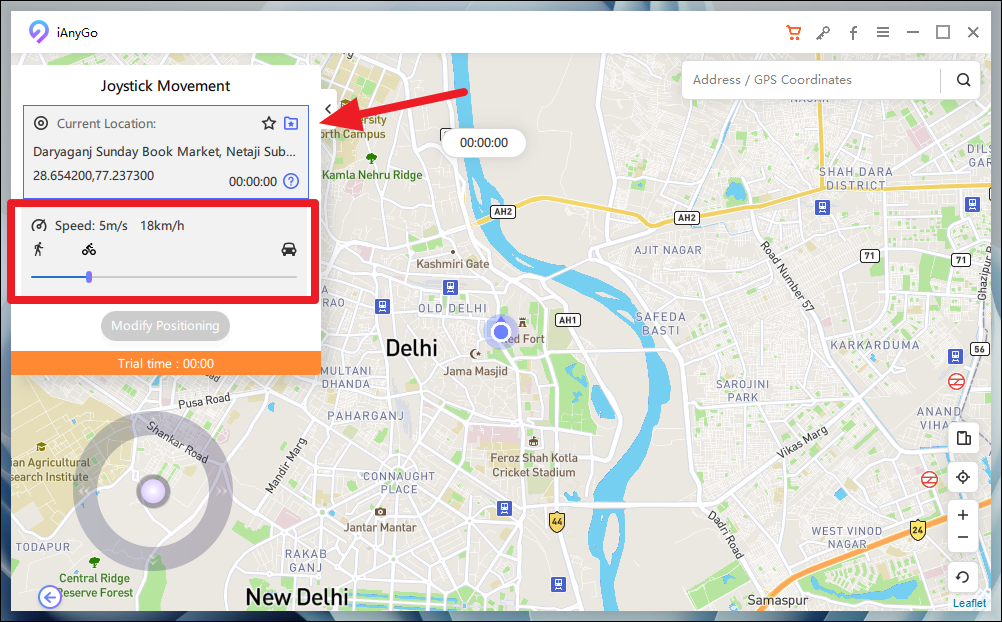
Task: Click the joystick down direction arrow
Action: (x=153, y=561)
